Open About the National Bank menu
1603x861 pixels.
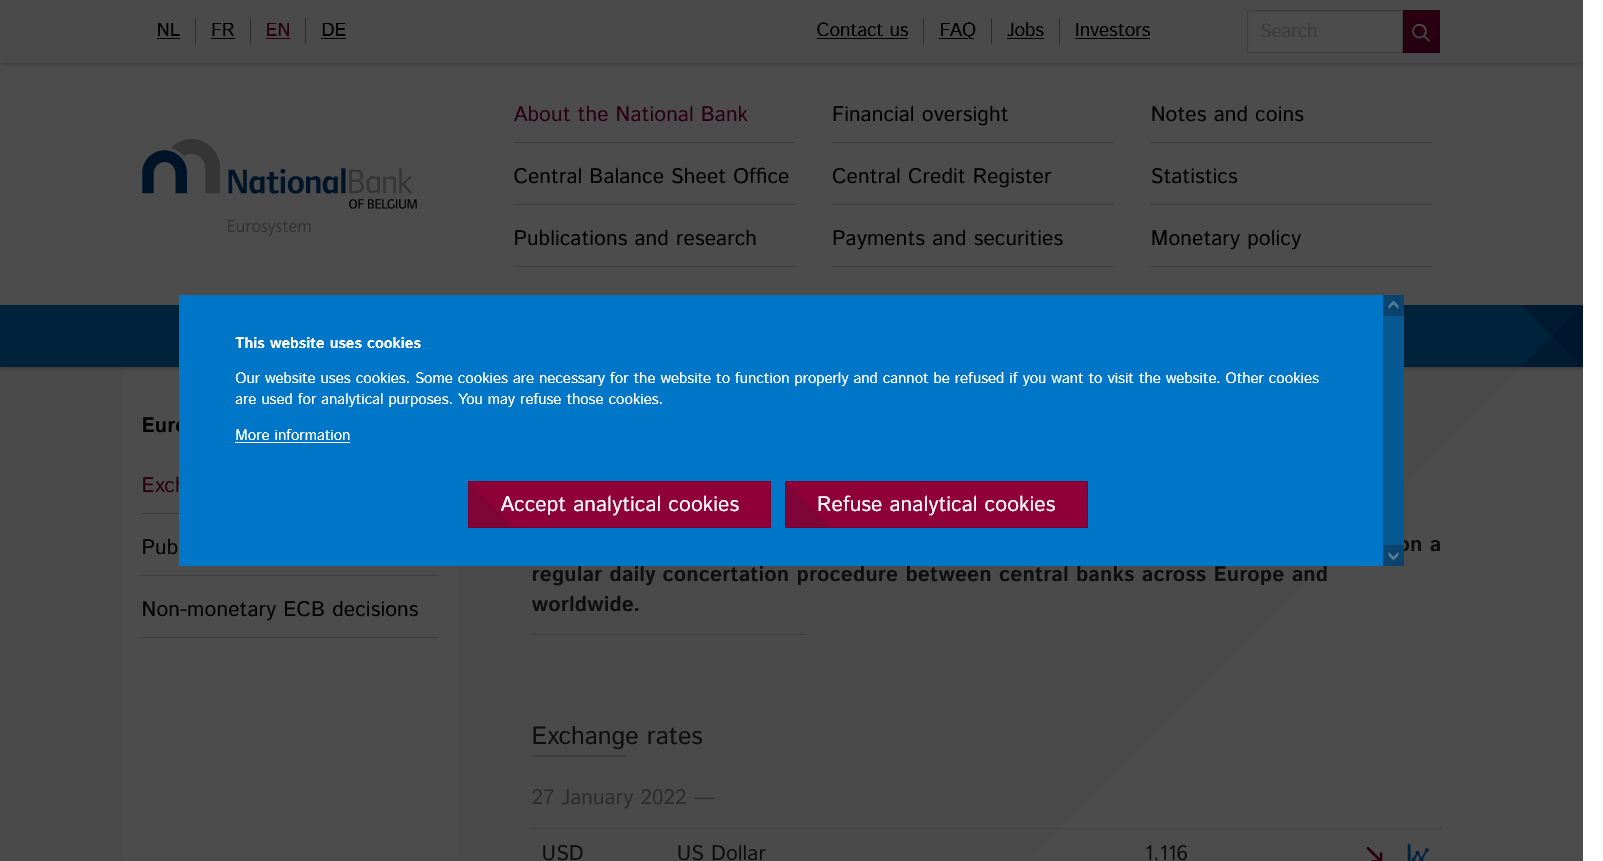(630, 114)
